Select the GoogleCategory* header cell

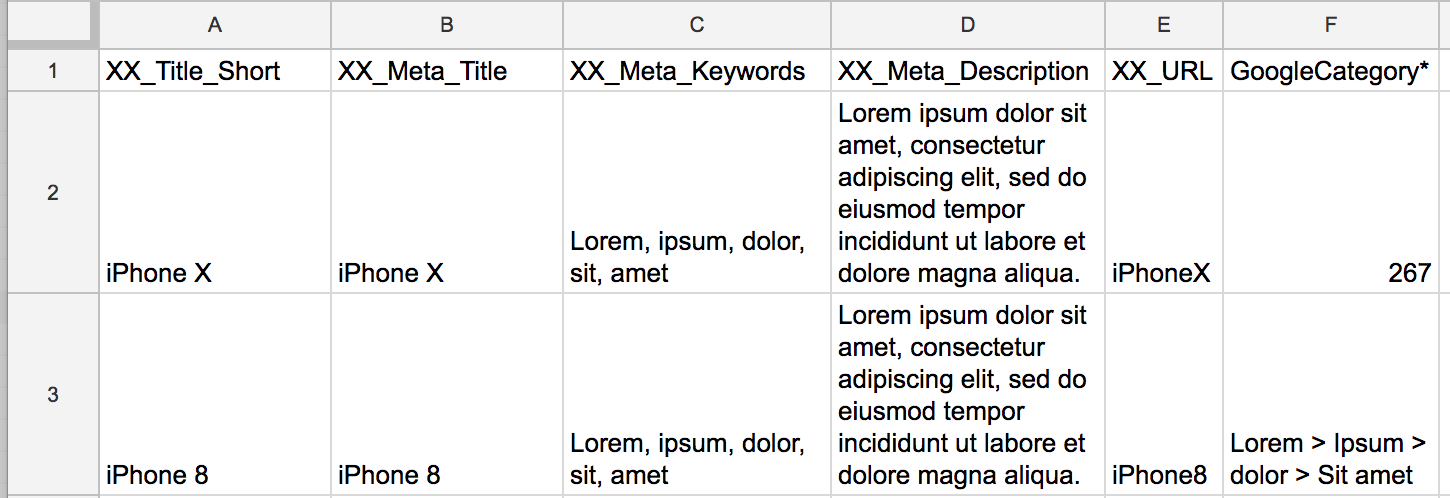[x=1330, y=71]
